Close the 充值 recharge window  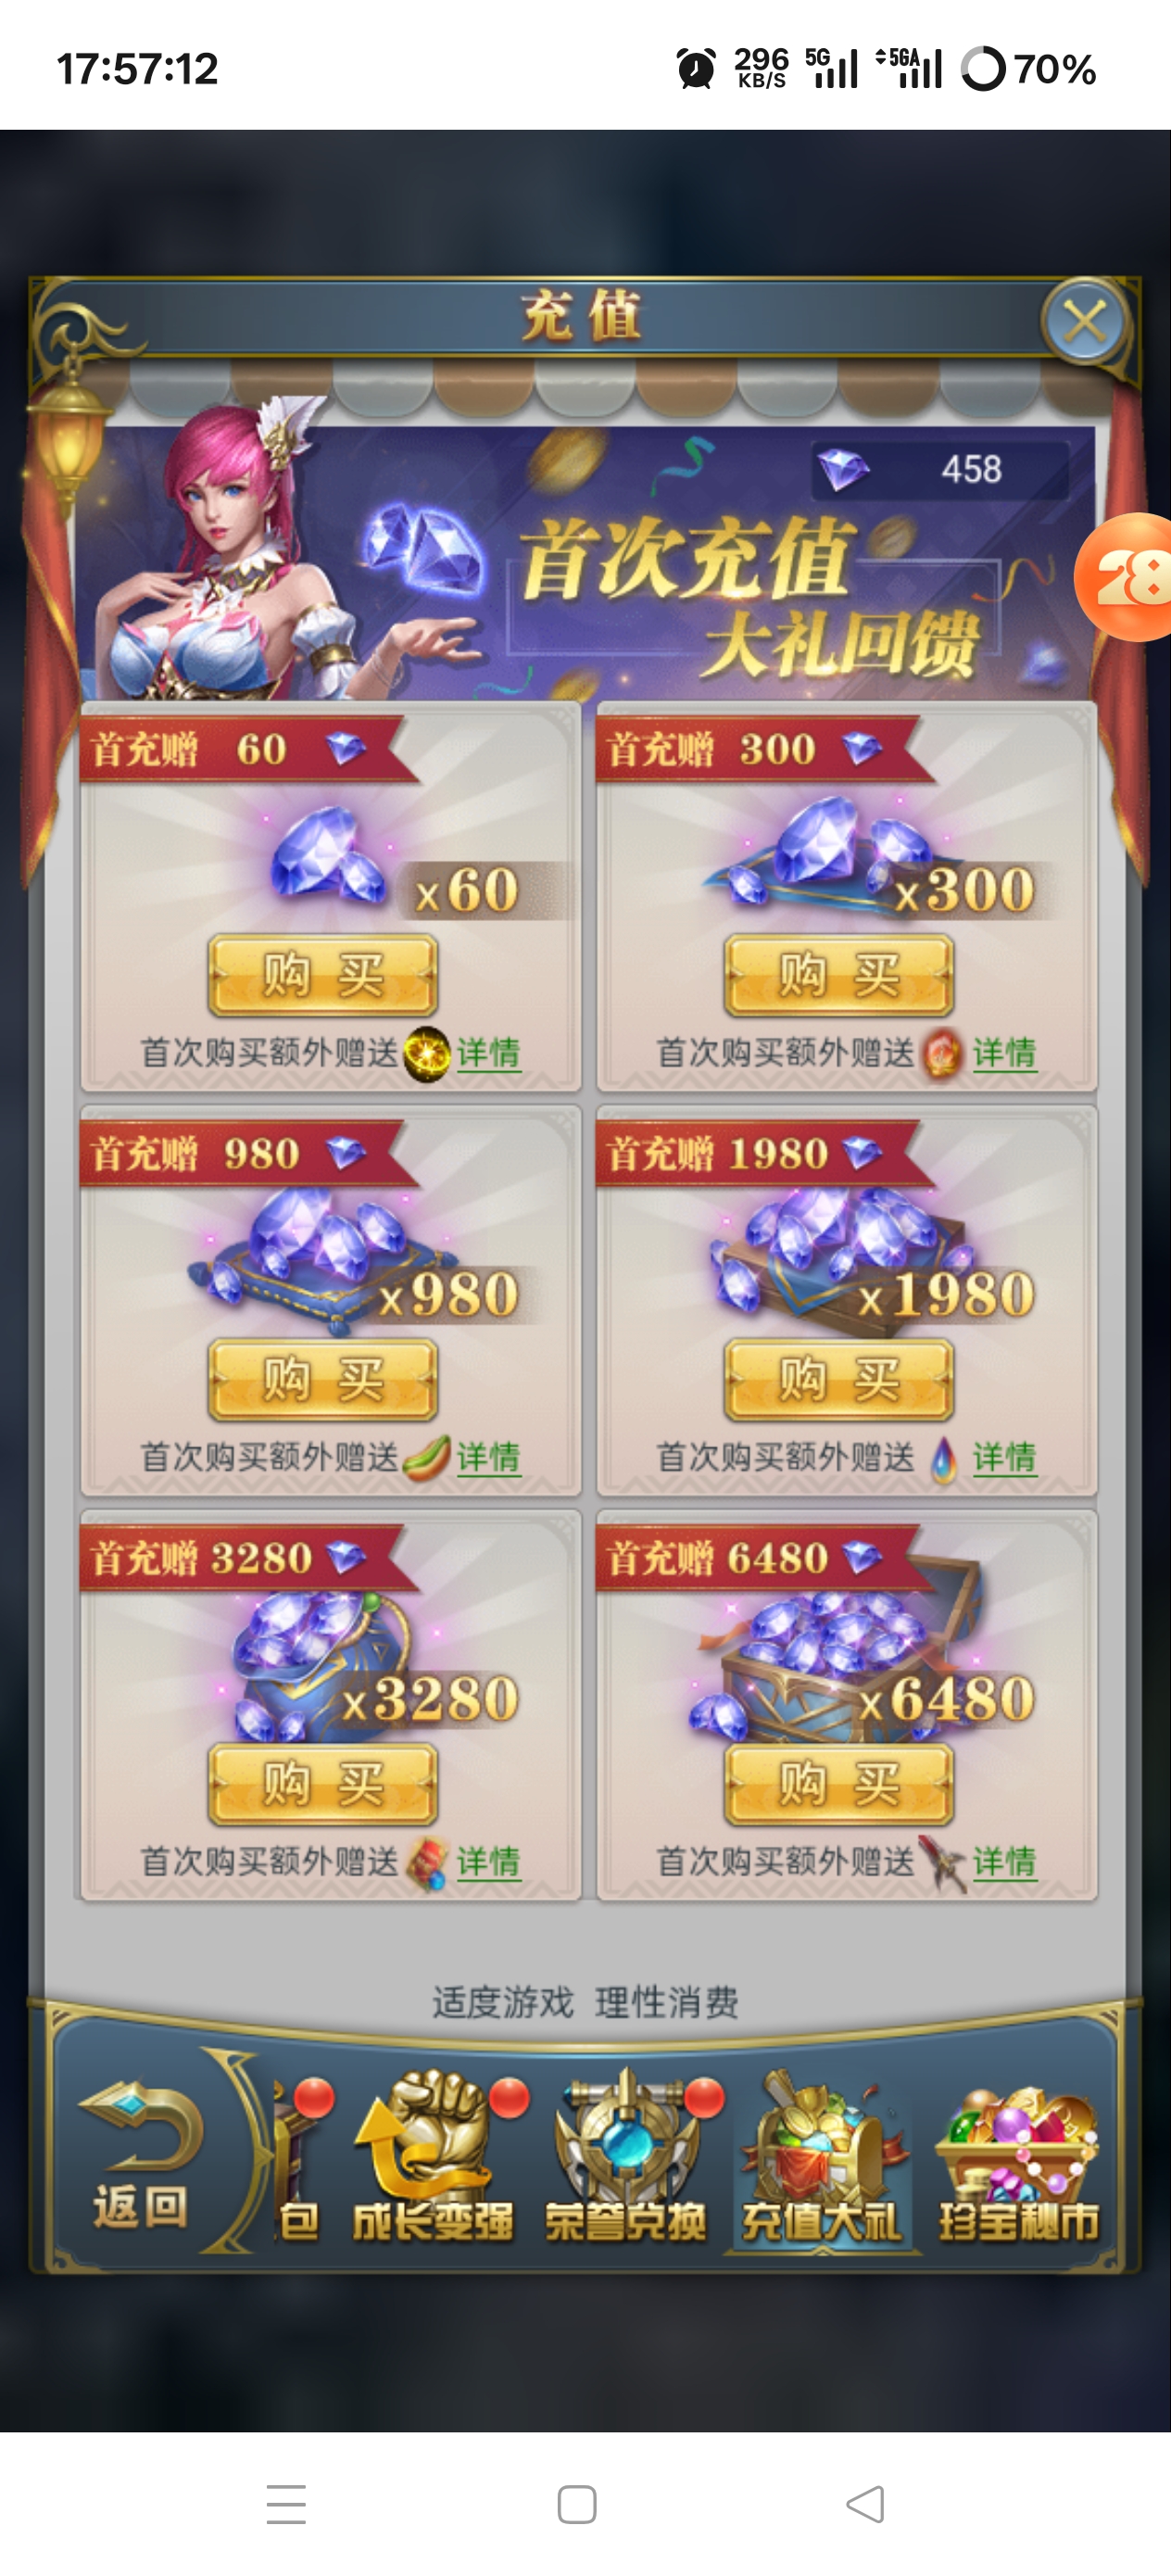tap(1085, 322)
